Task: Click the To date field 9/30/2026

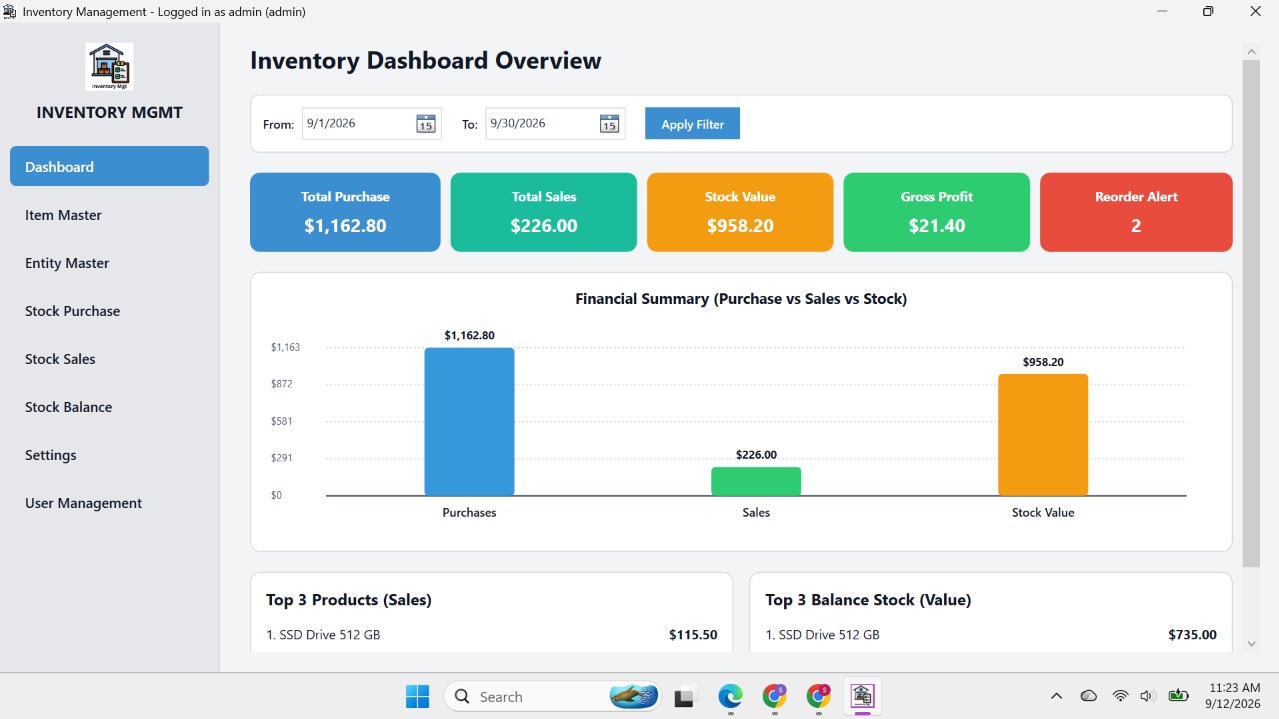Action: coord(555,124)
